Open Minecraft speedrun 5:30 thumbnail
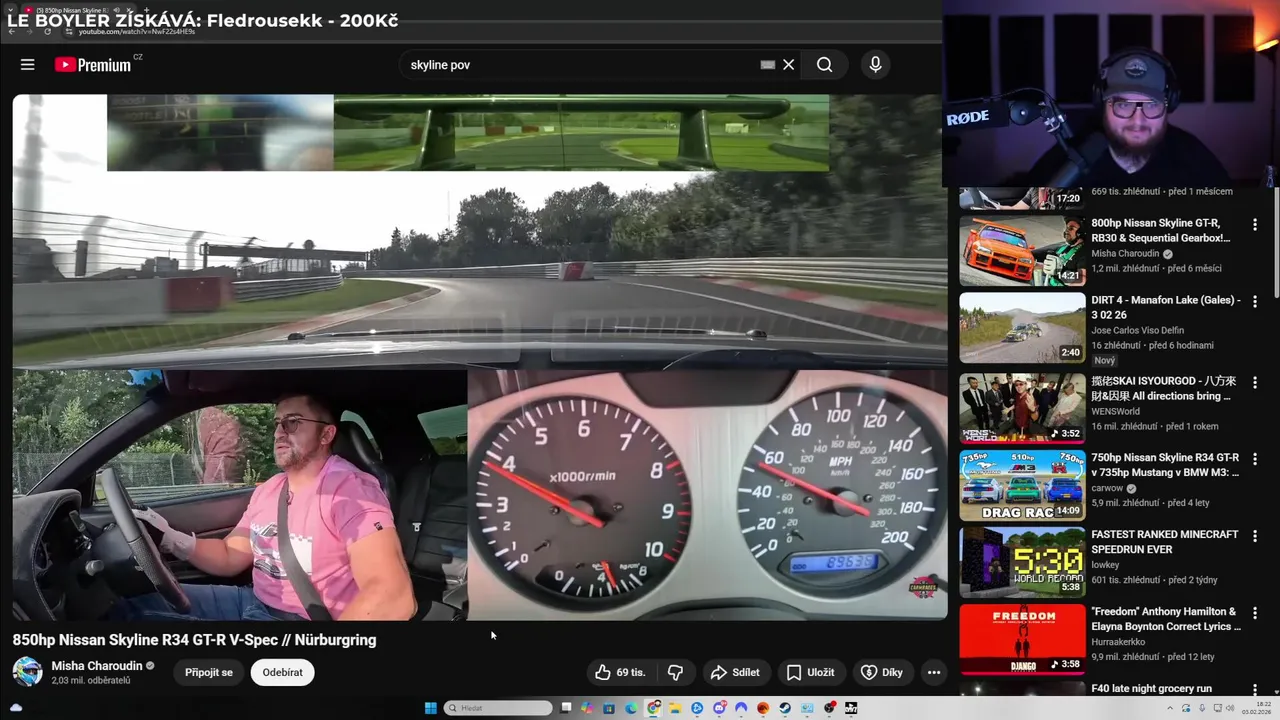1280x720 pixels. (1022, 562)
